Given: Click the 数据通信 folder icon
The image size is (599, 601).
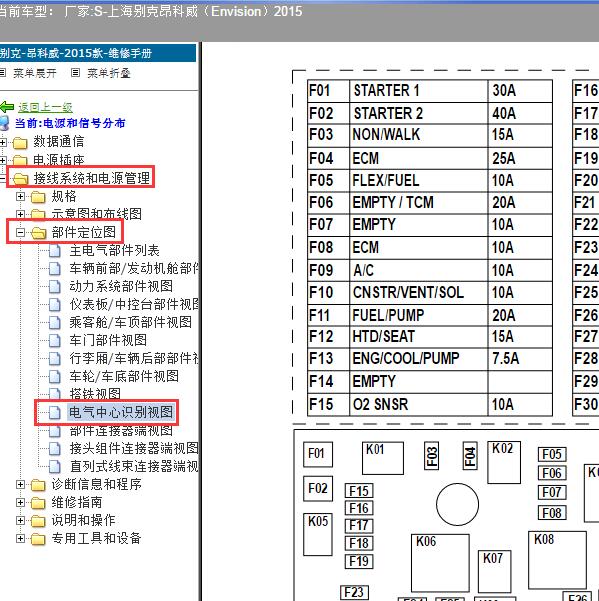Looking at the screenshot, I should 20,143.
